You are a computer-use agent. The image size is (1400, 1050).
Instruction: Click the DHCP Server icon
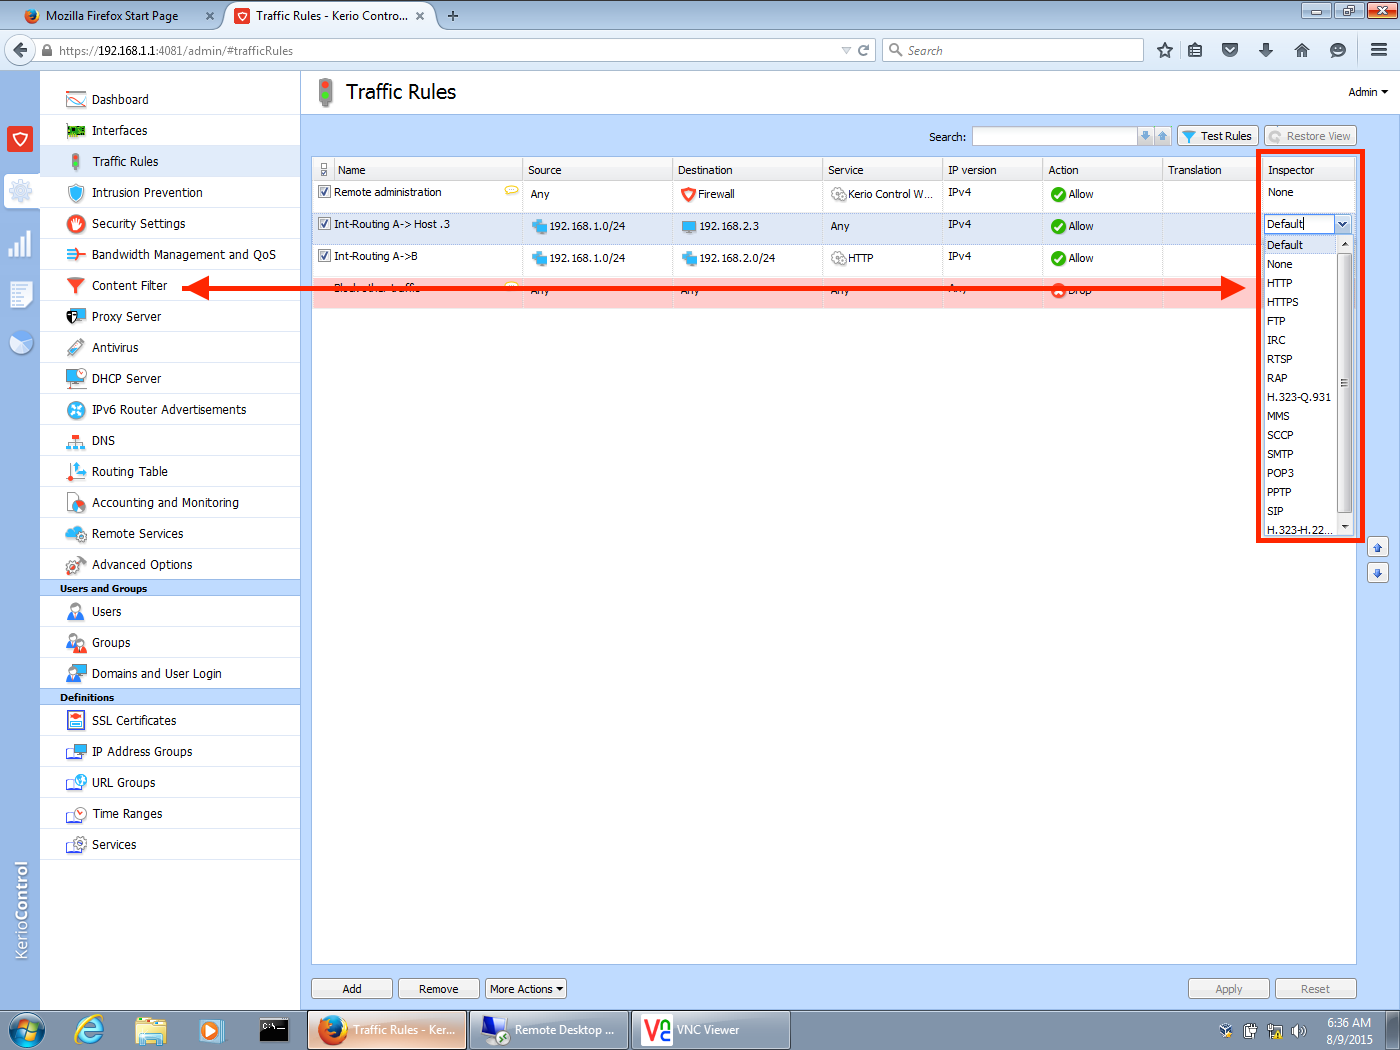(76, 378)
